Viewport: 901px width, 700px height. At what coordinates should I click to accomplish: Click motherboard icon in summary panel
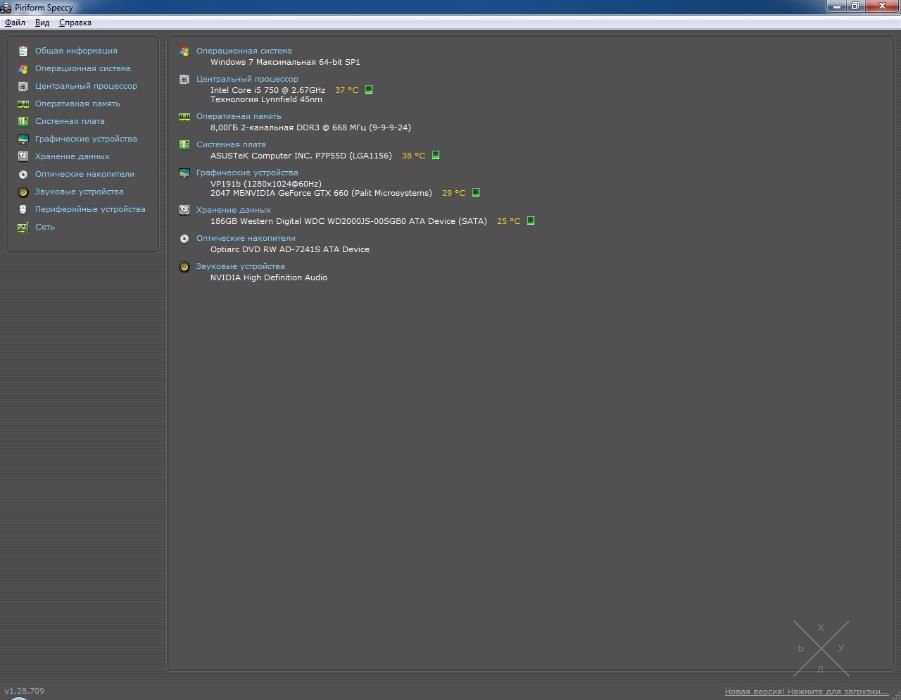point(184,144)
